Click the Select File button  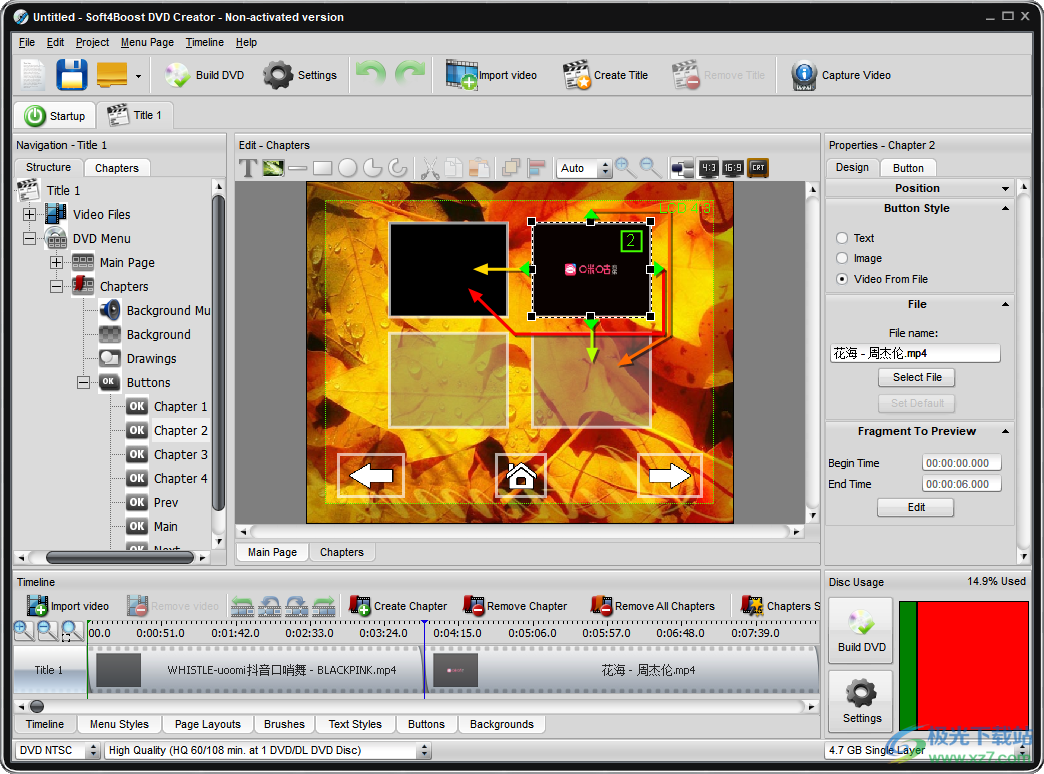coord(916,377)
